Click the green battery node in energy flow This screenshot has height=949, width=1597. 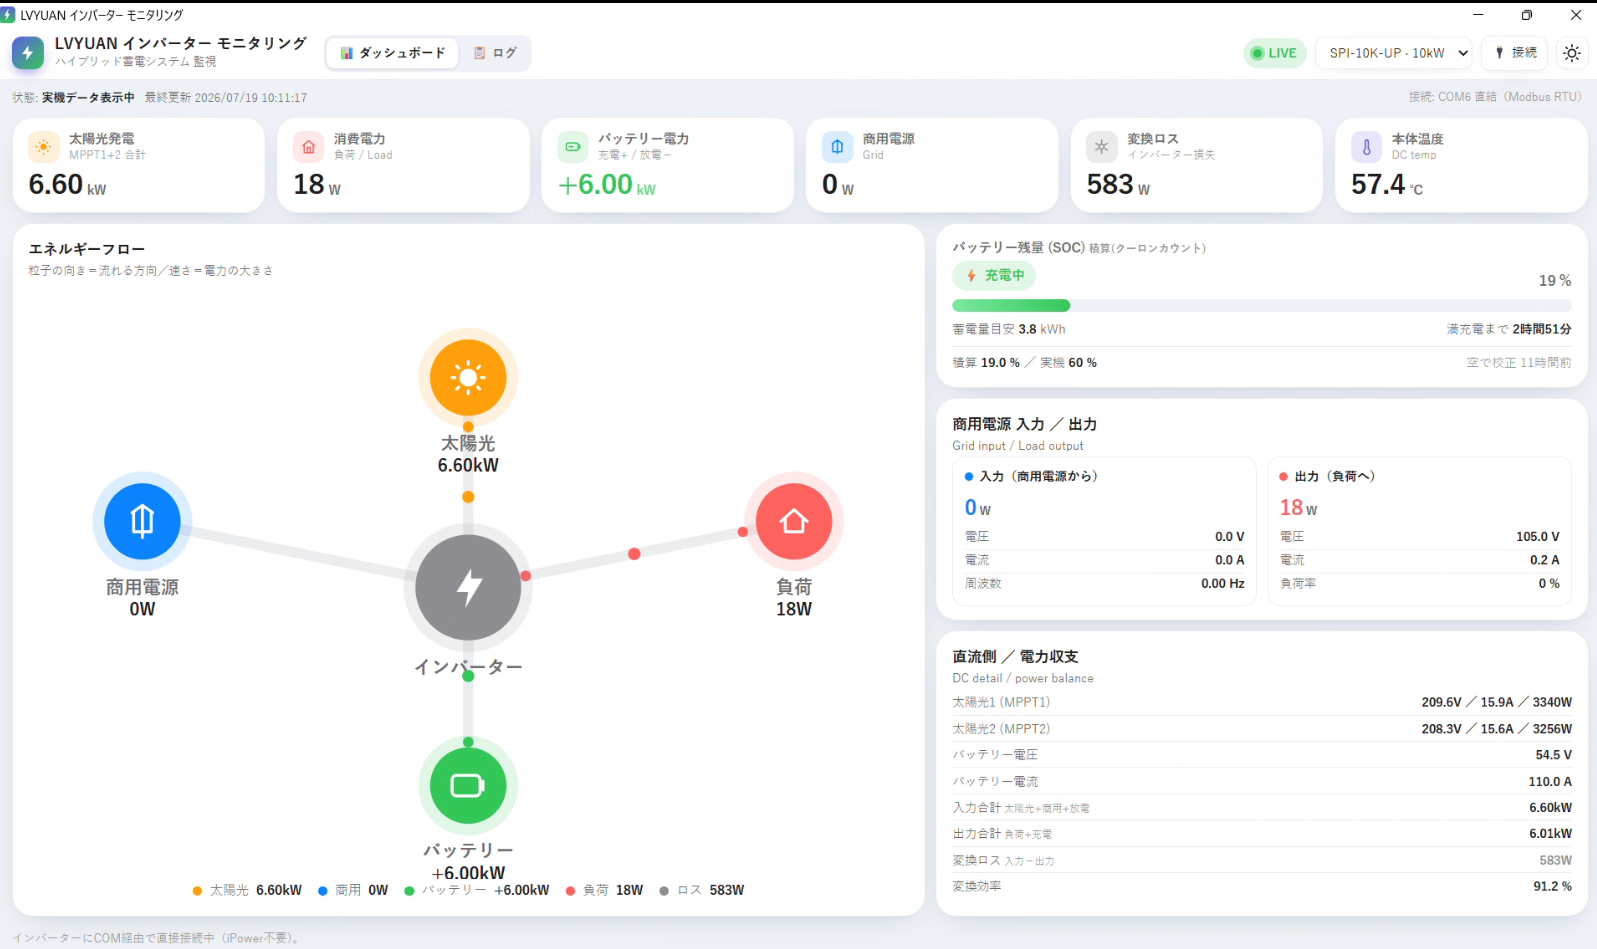click(x=468, y=785)
